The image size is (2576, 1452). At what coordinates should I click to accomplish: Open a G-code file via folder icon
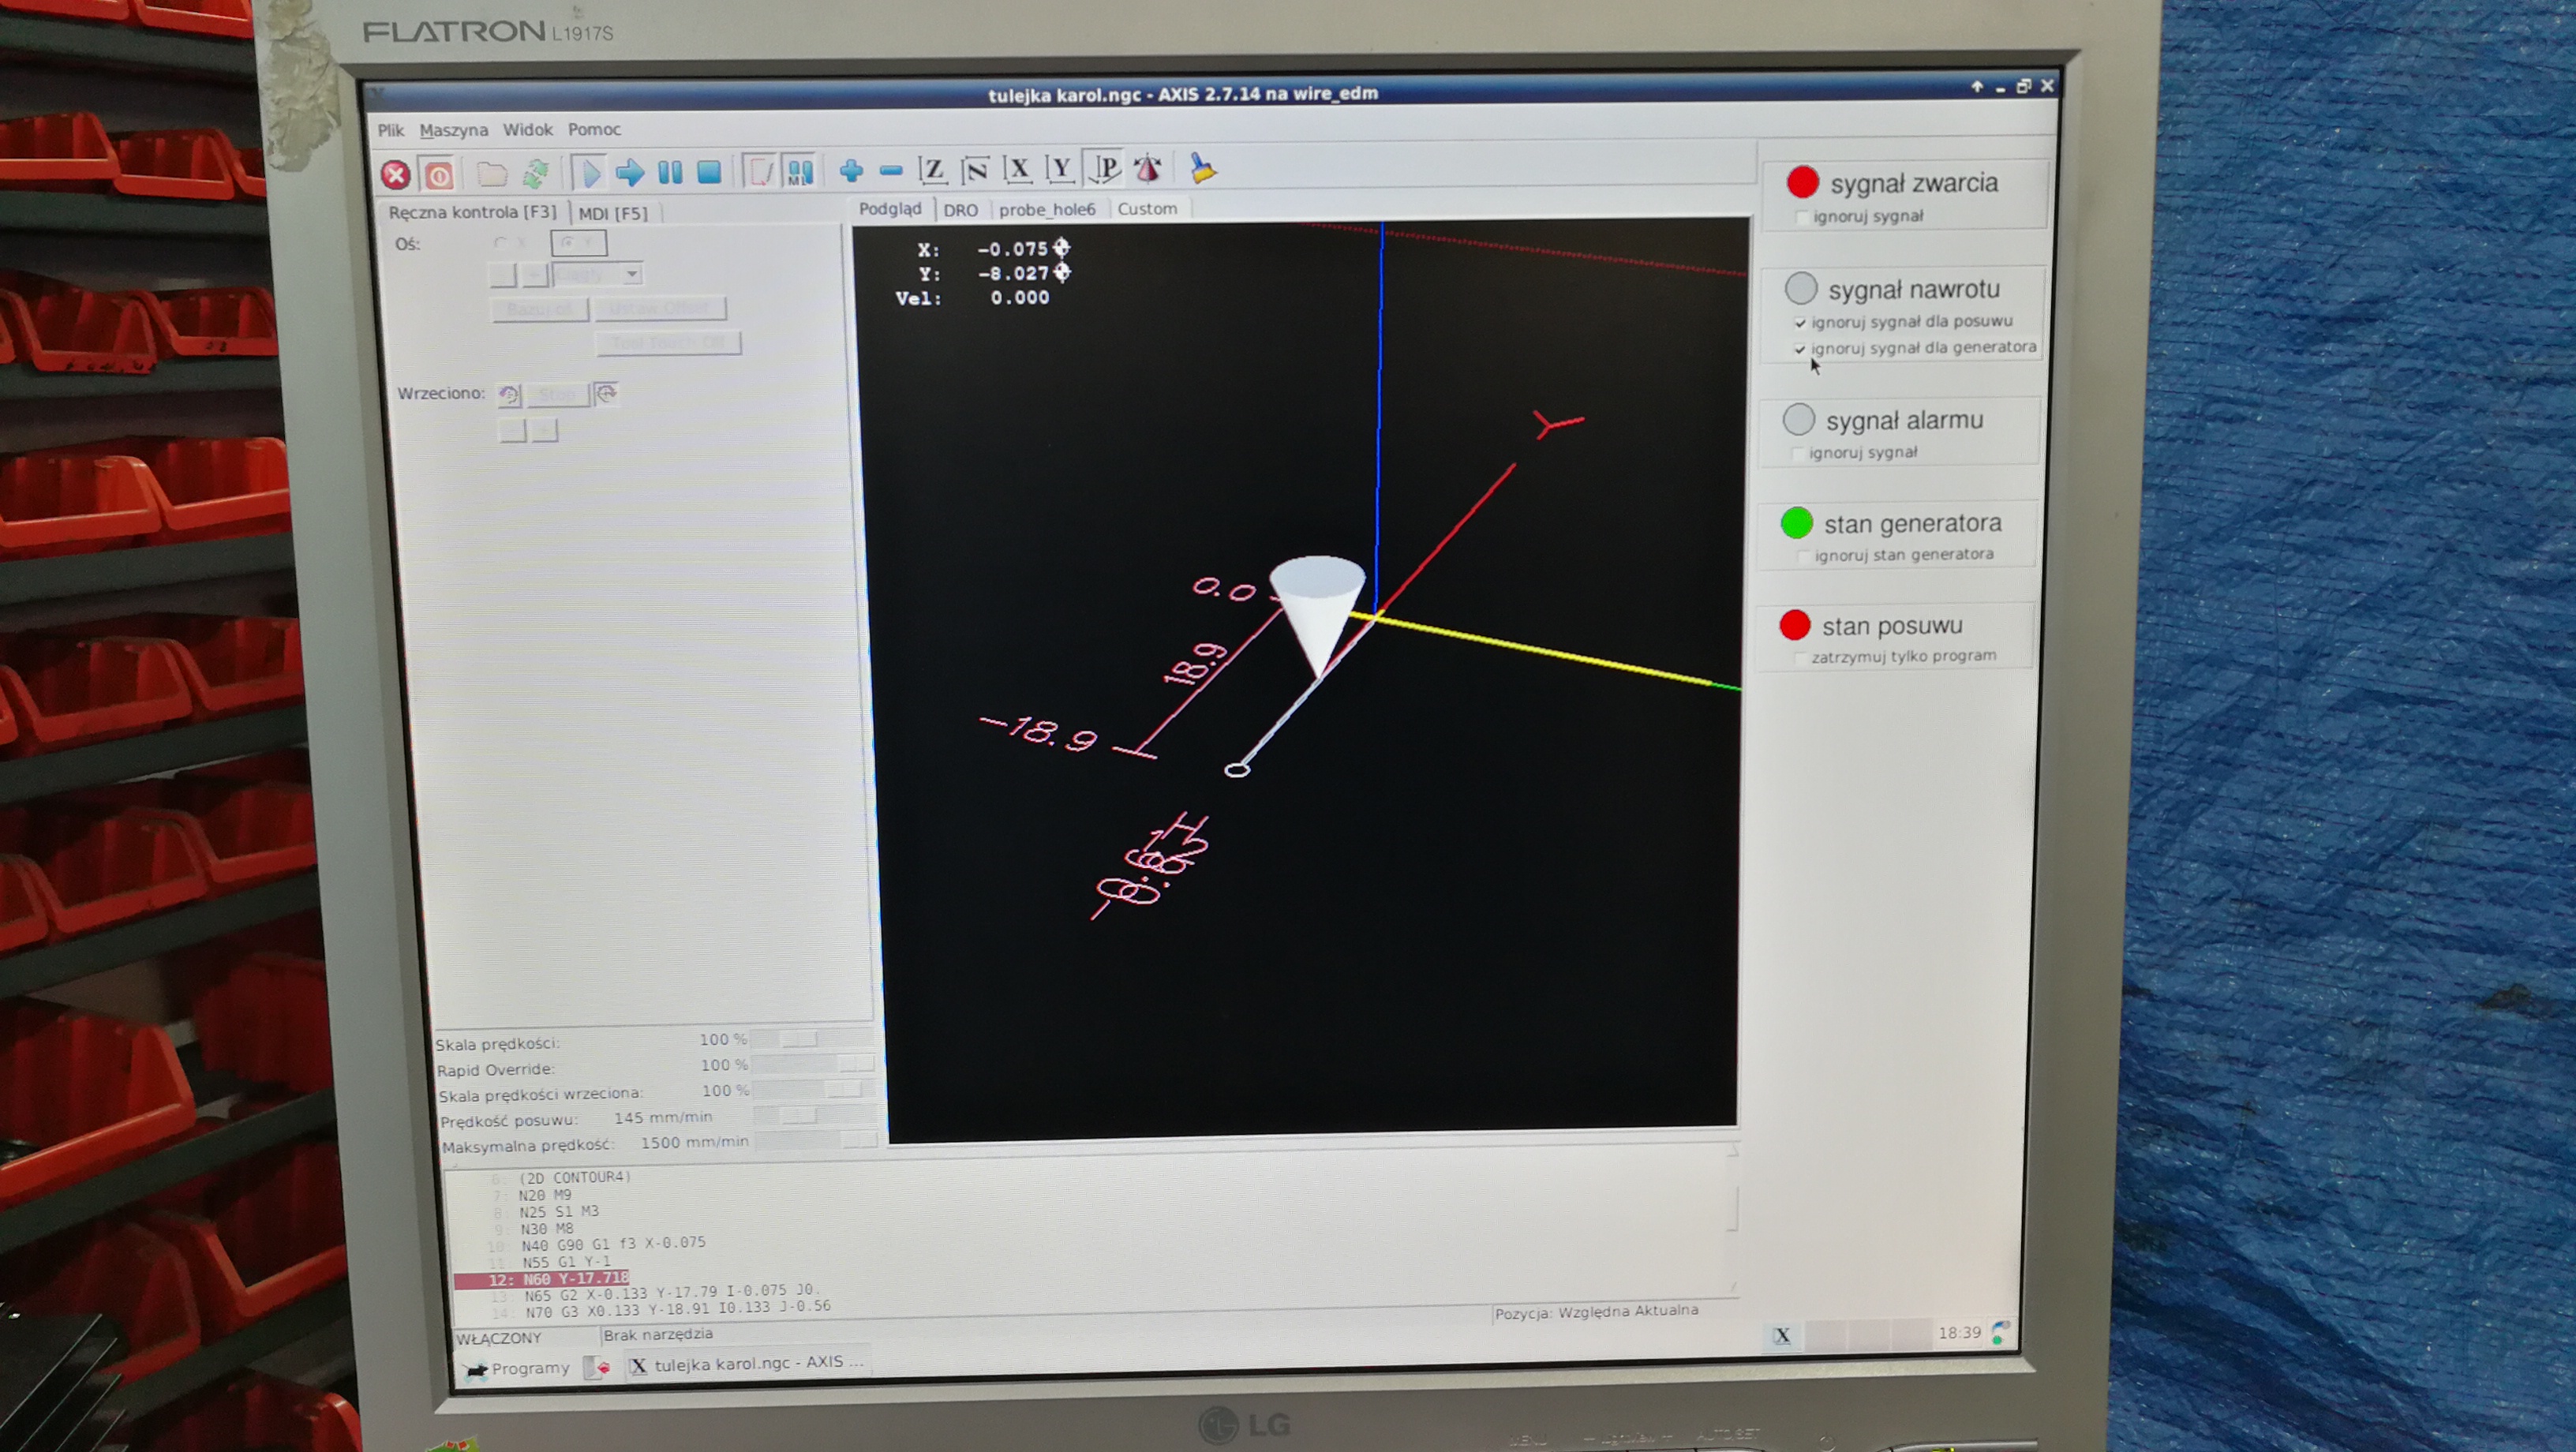pos(491,174)
